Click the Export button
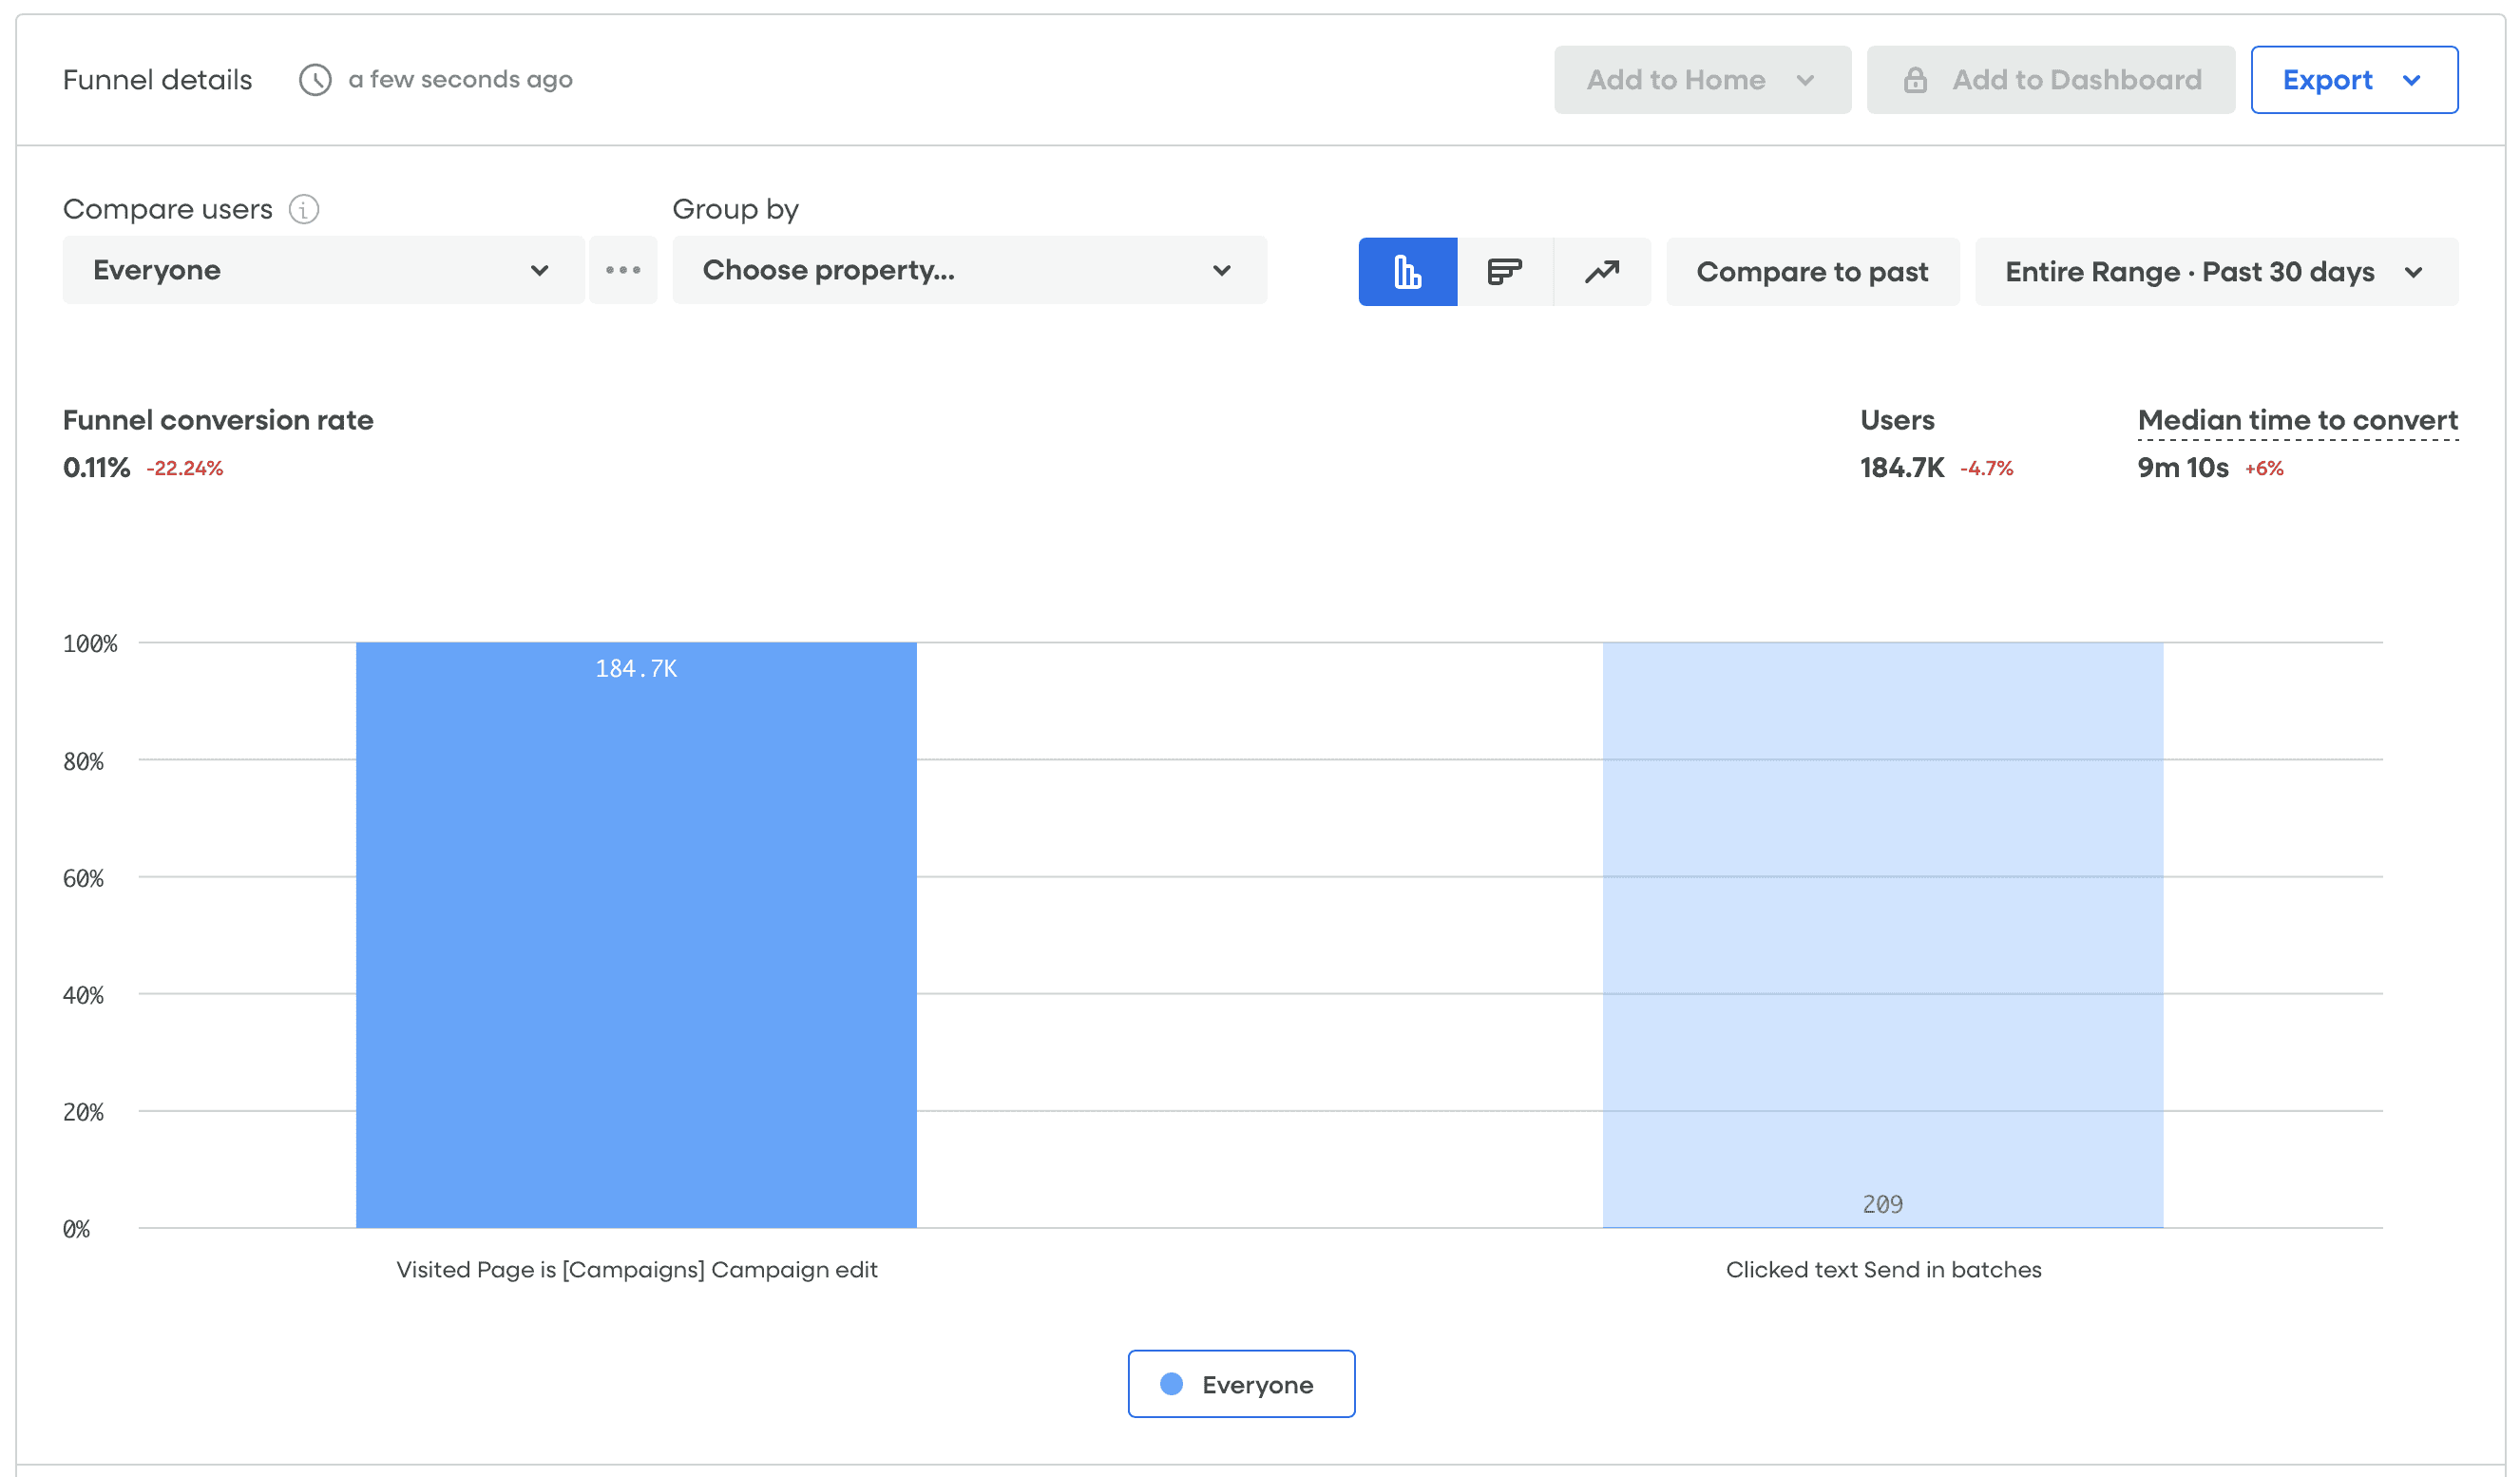 (2326, 80)
